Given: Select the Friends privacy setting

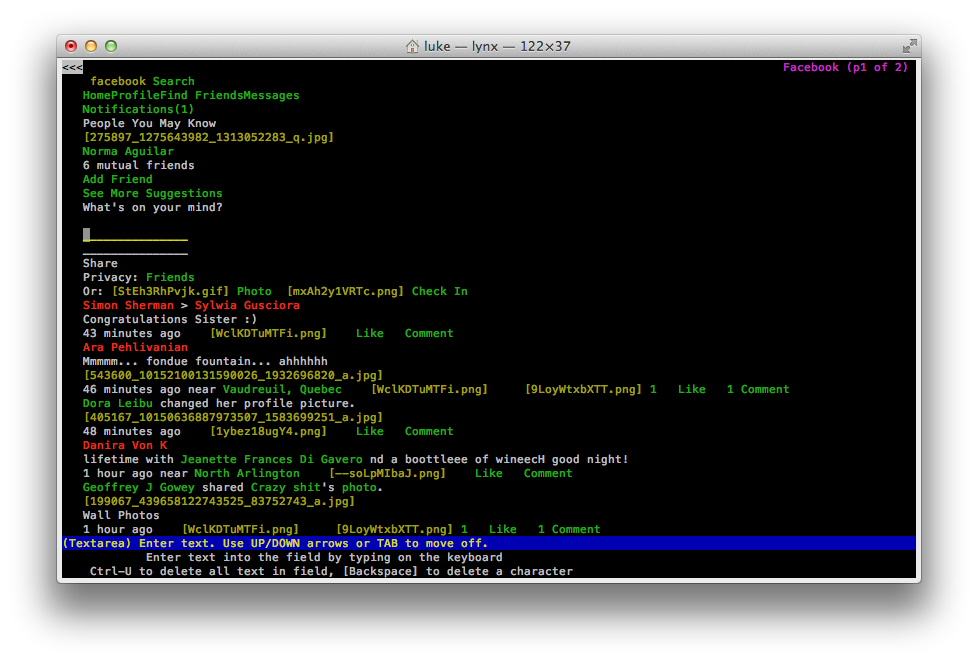Looking at the screenshot, I should tap(170, 278).
